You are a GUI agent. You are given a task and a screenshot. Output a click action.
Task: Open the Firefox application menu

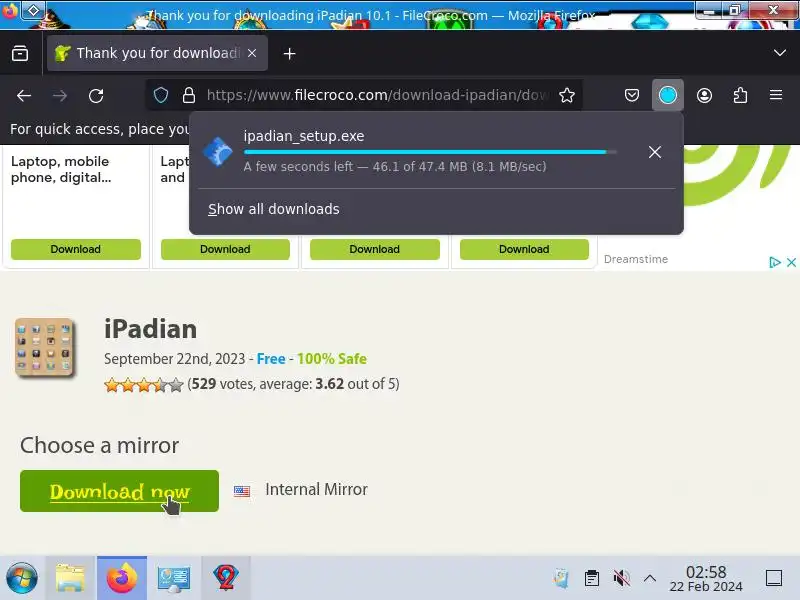pyautogui.click(x=776, y=95)
